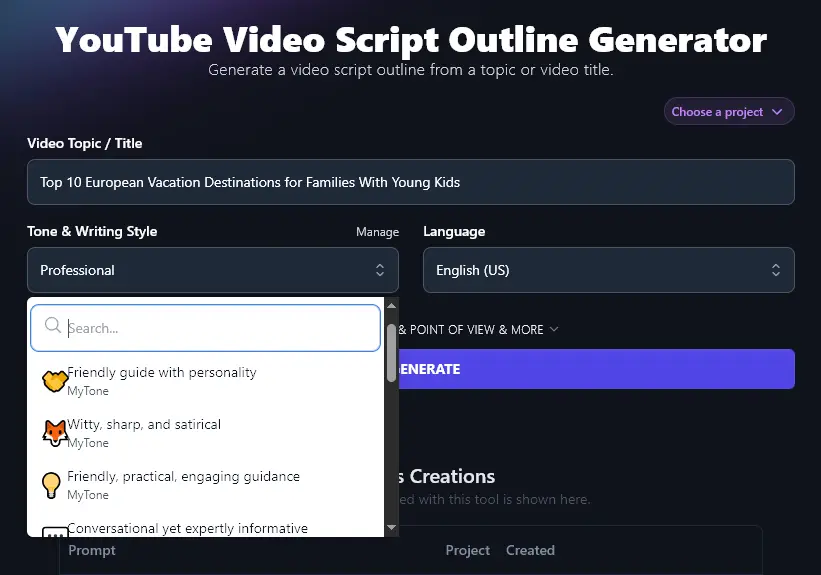This screenshot has height=575, width=821.
Task: Click the Prompt column header
Action: [92, 550]
